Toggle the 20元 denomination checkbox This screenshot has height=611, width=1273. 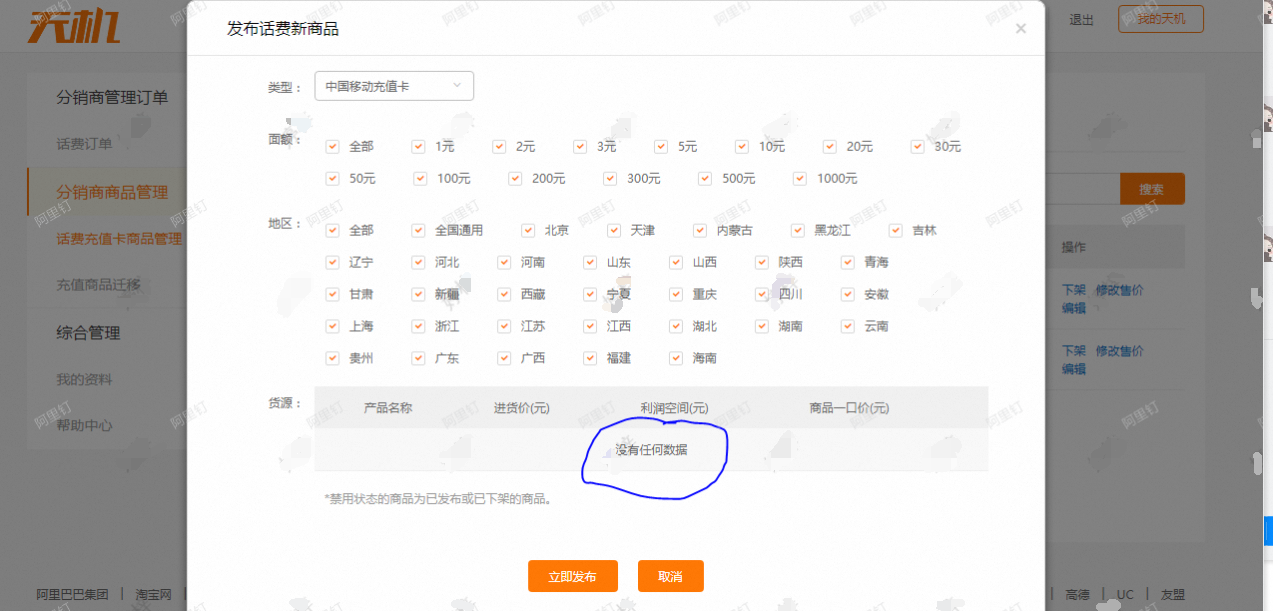(830, 146)
